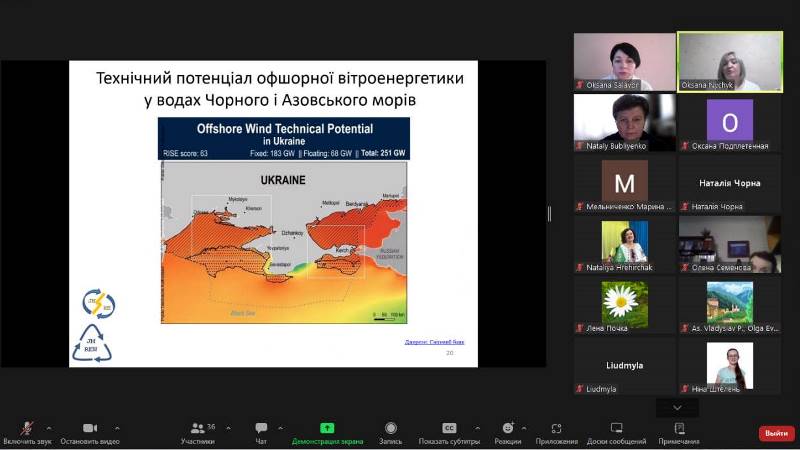Expand audio options arrow beside Включить звук

(49, 428)
